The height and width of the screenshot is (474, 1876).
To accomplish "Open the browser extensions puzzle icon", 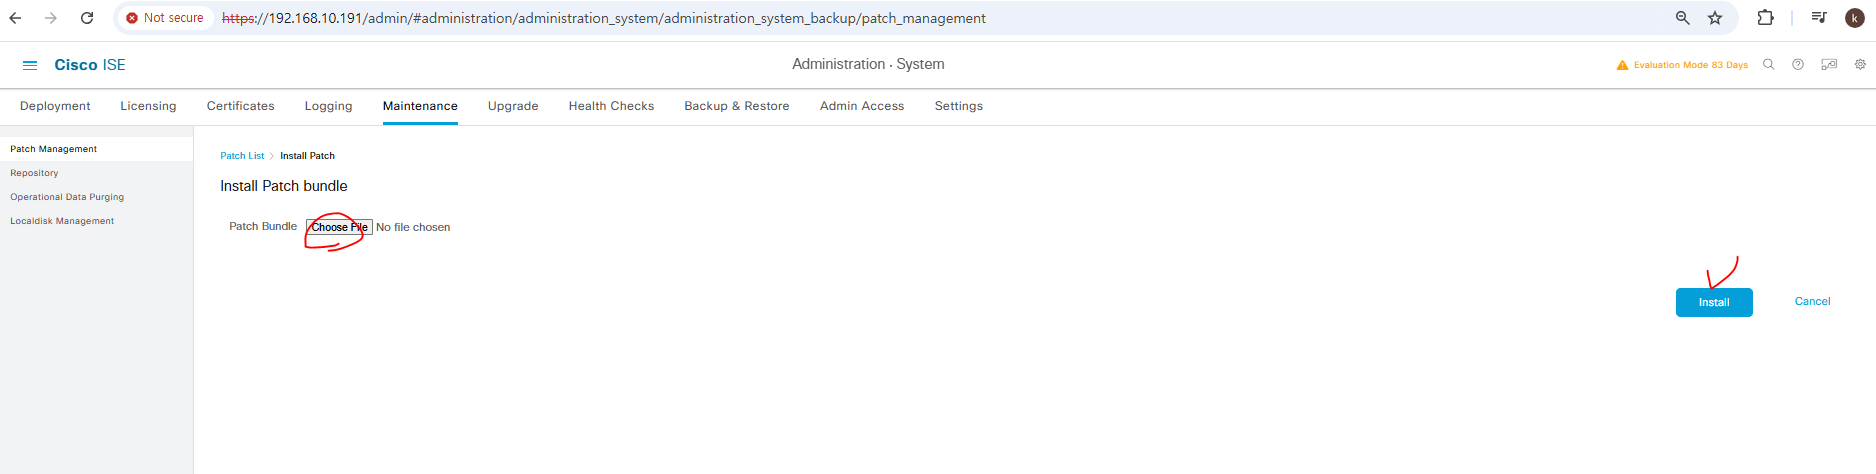I will pyautogui.click(x=1766, y=18).
